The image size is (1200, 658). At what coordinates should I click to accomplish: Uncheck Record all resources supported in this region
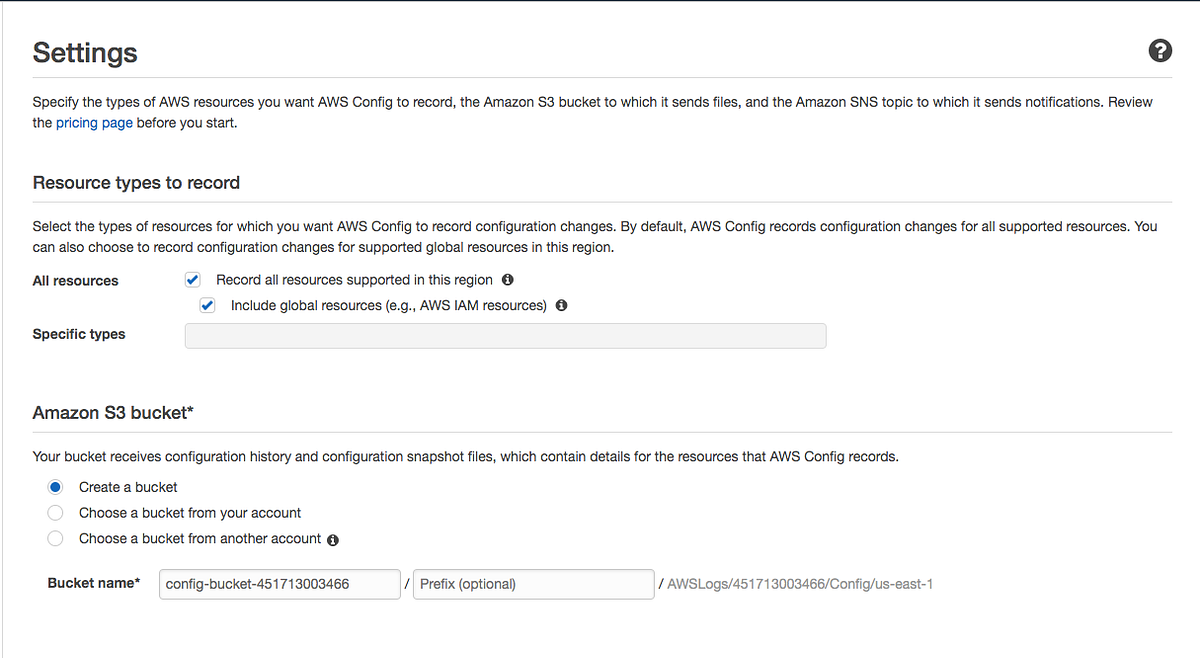192,279
